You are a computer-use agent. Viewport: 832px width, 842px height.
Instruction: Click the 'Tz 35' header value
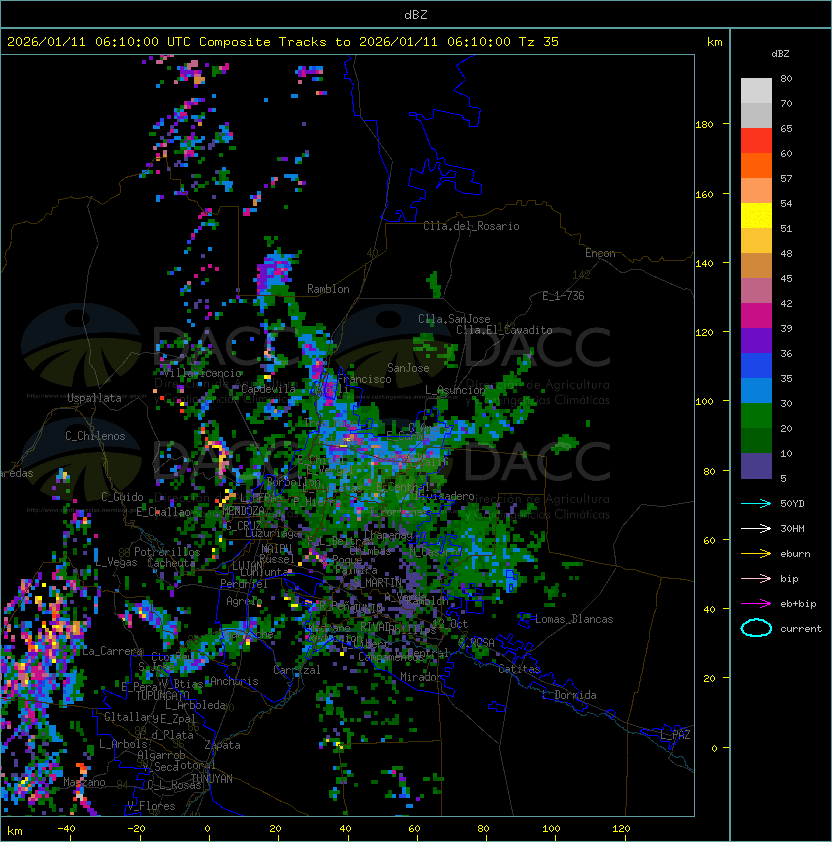pos(539,42)
